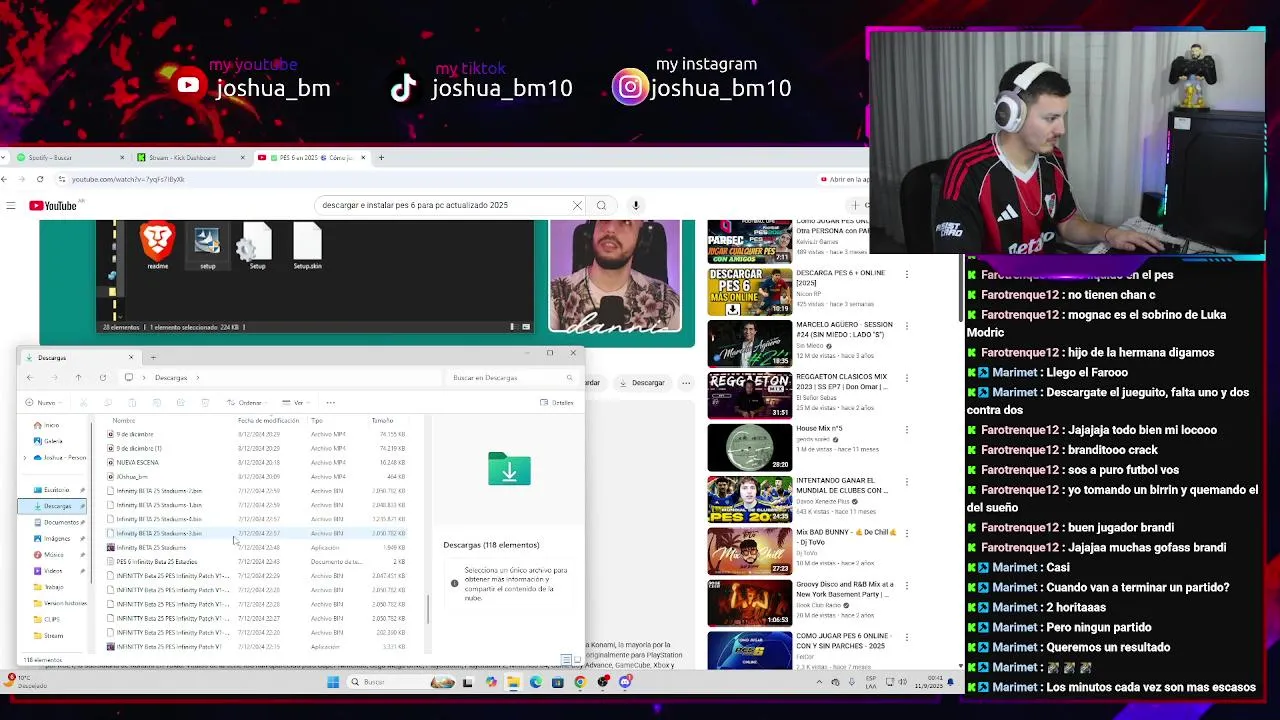Open a new File Explorer tab
The height and width of the screenshot is (720, 1280).
tap(153, 357)
